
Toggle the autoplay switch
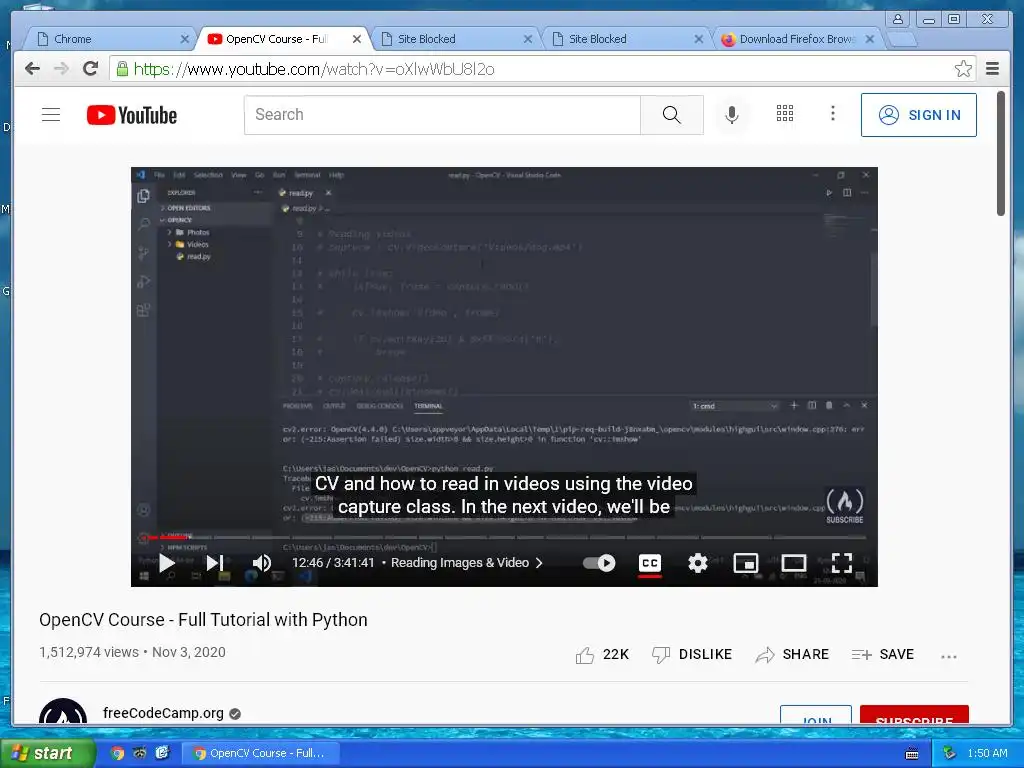[x=599, y=562]
